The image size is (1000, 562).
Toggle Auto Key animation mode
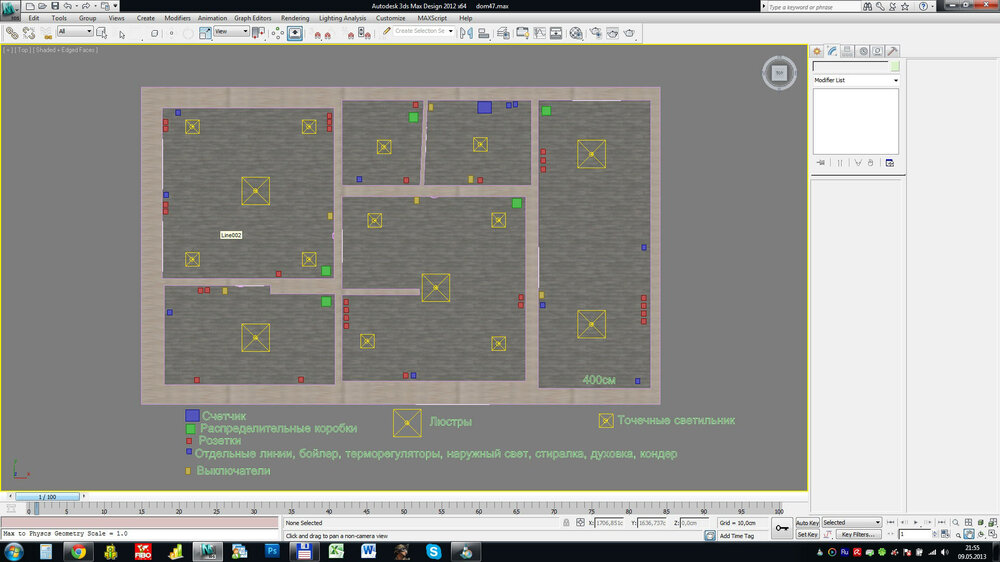click(x=807, y=523)
